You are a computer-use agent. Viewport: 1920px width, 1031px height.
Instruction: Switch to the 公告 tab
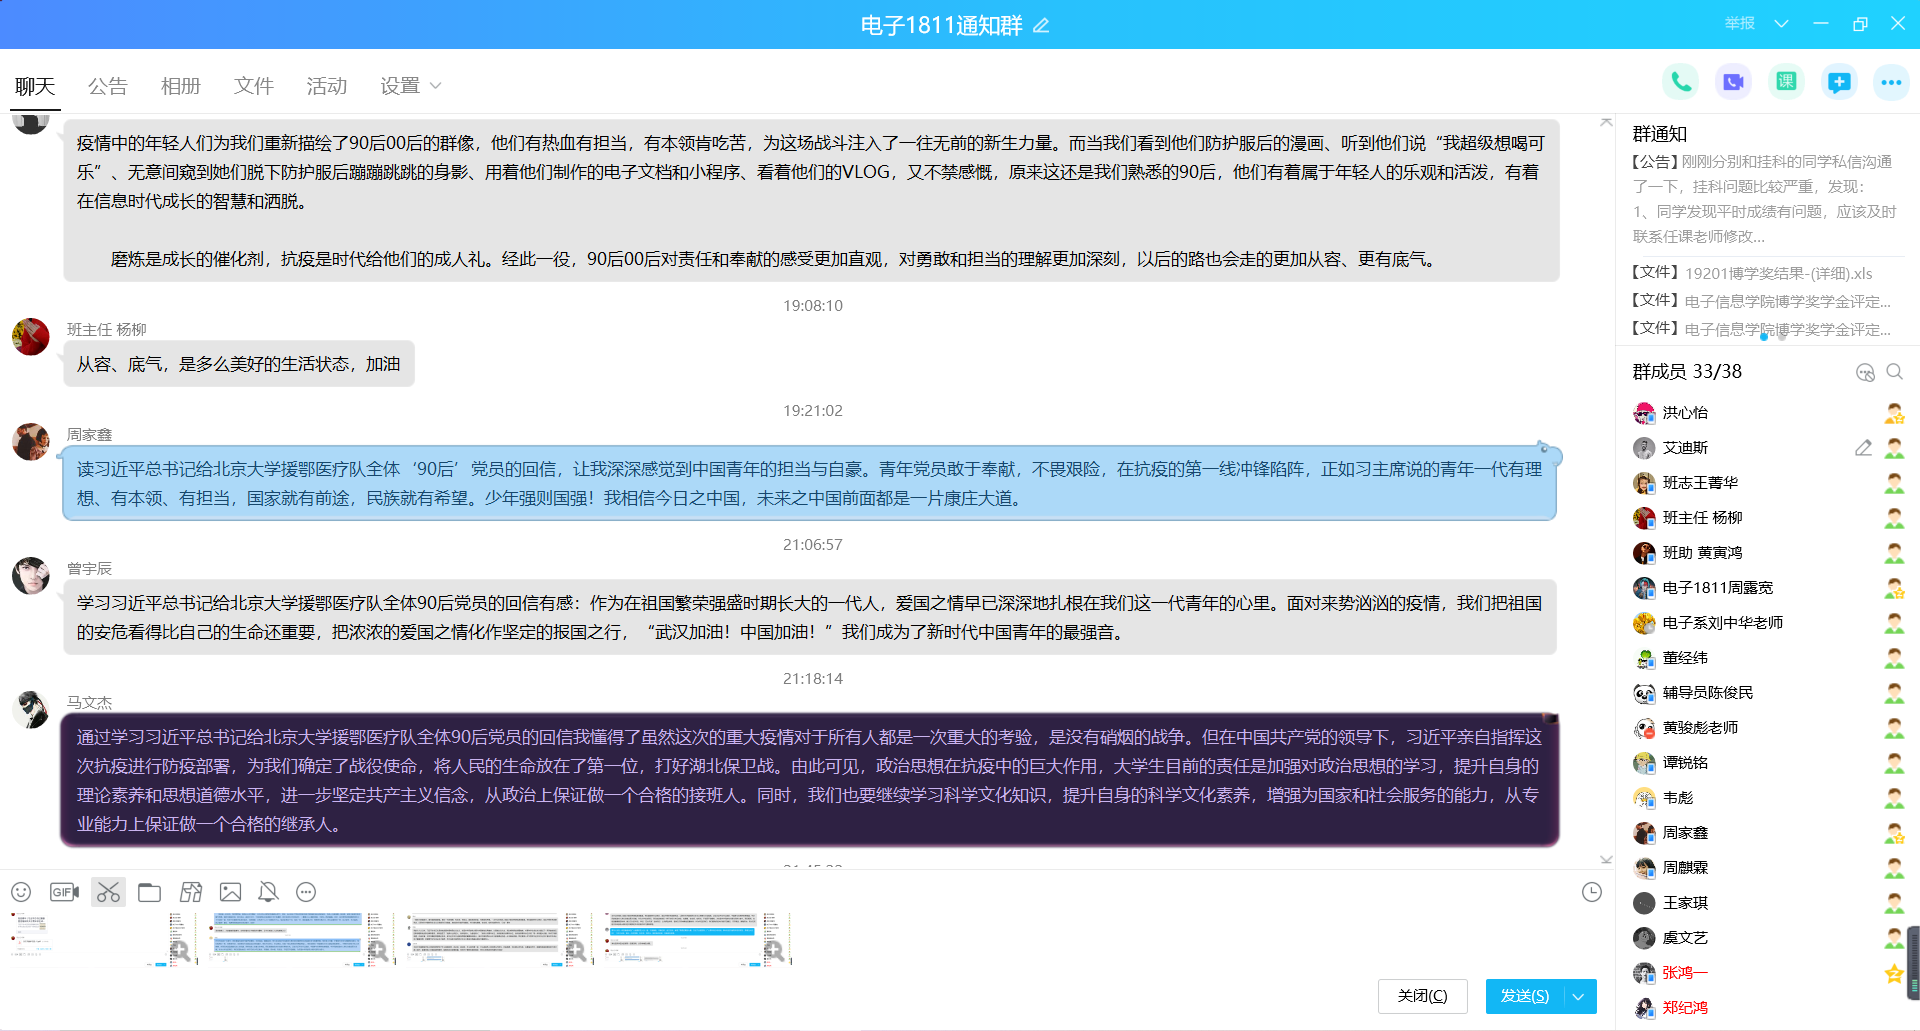coord(107,86)
